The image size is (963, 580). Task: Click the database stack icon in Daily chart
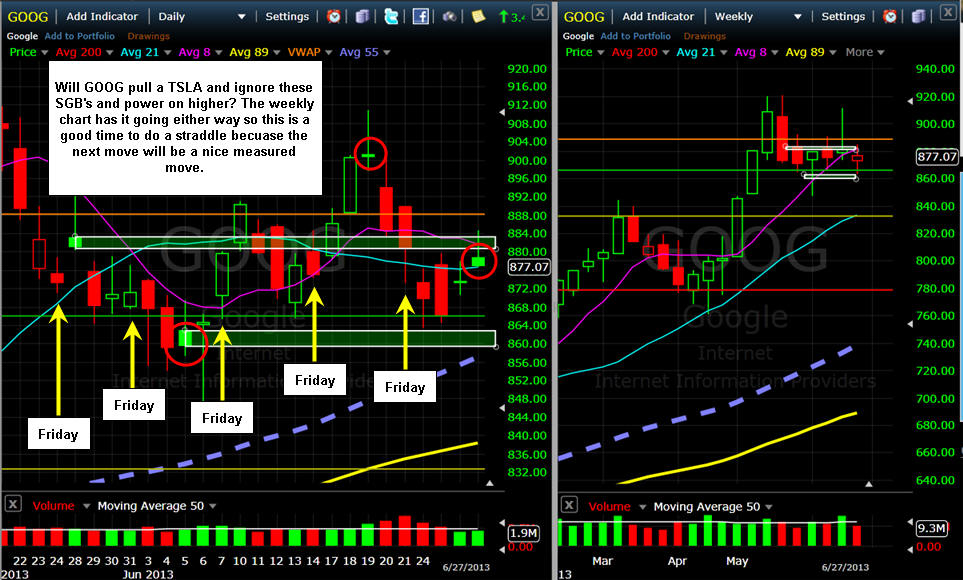tap(362, 17)
